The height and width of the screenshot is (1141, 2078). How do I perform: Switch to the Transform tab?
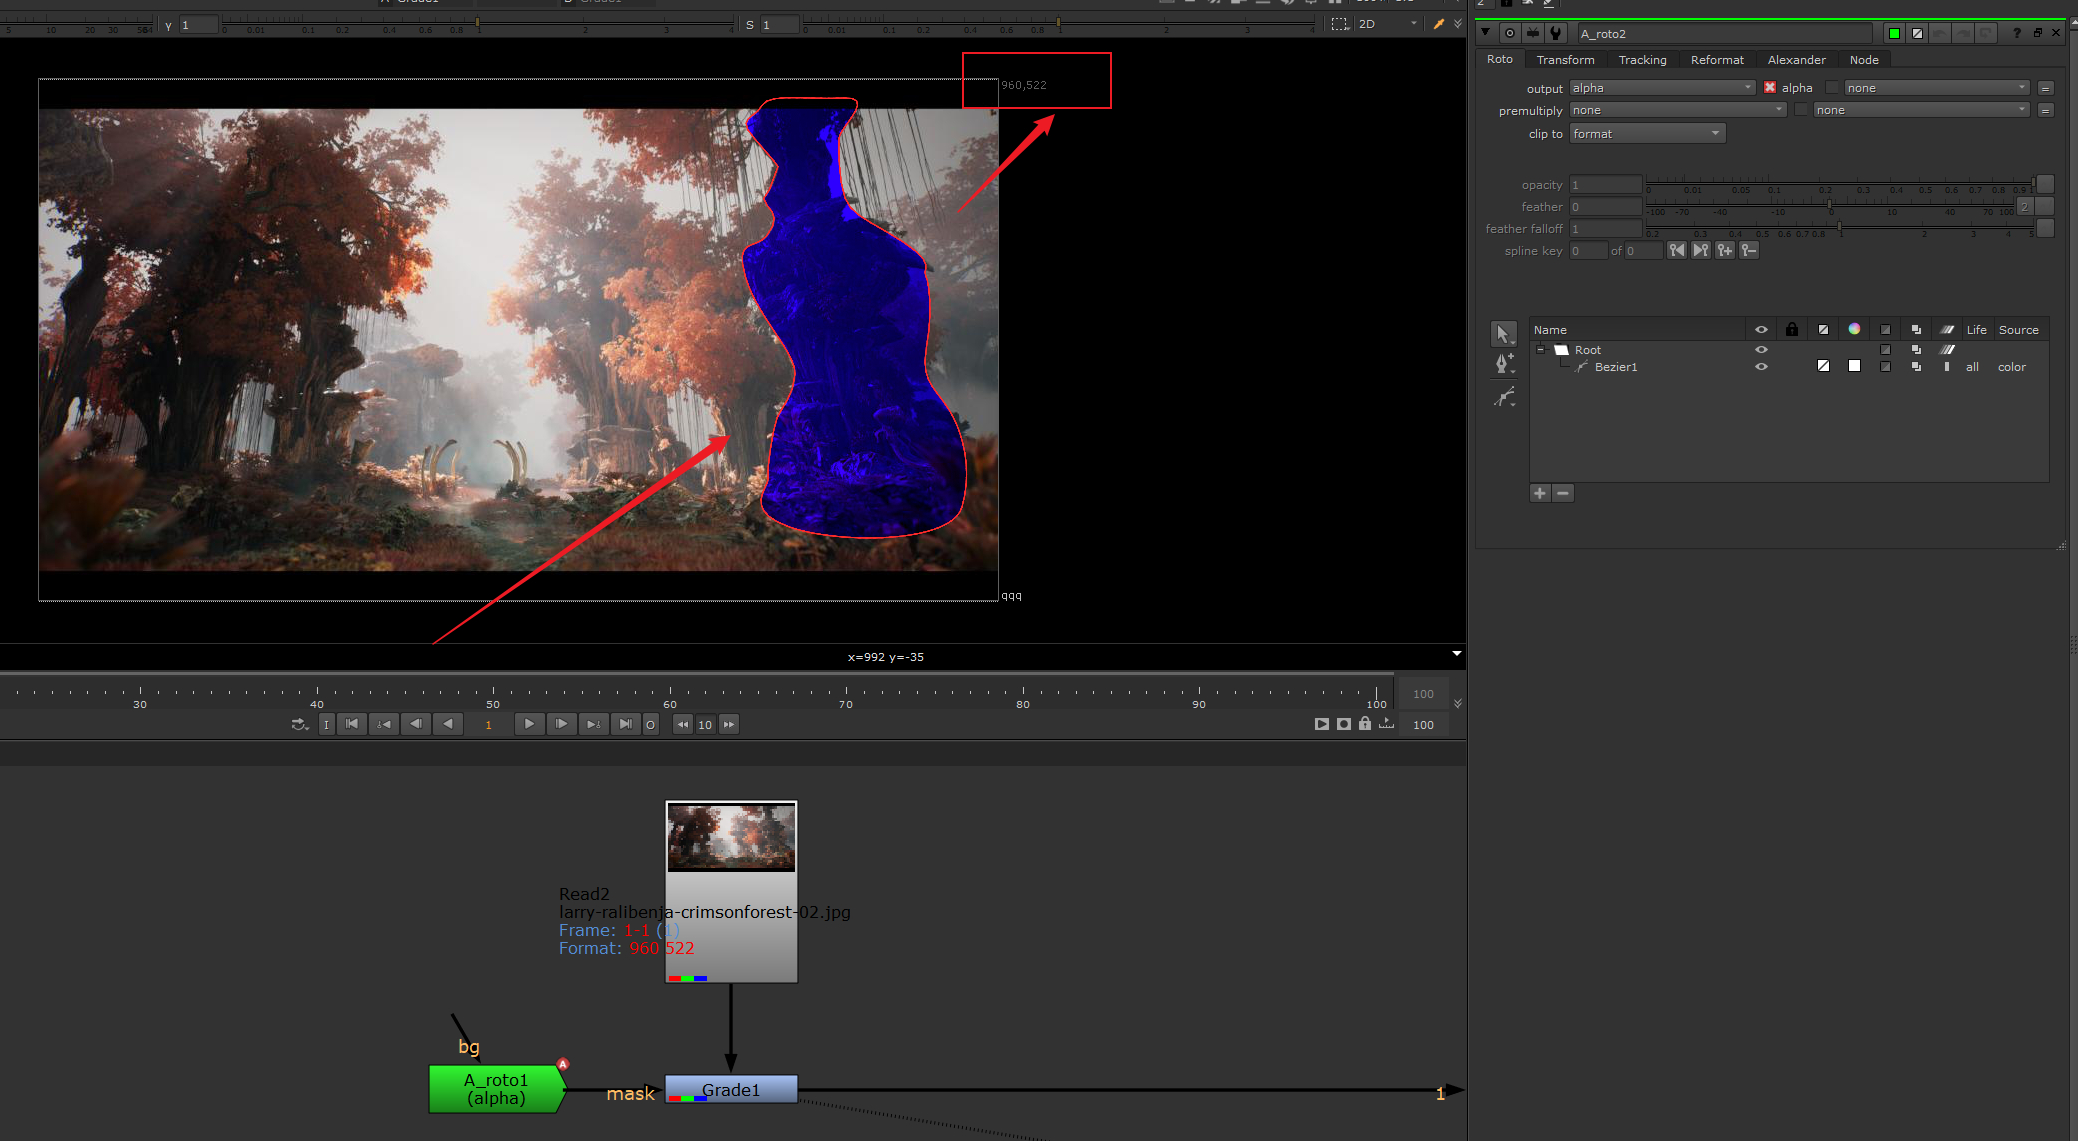point(1565,60)
